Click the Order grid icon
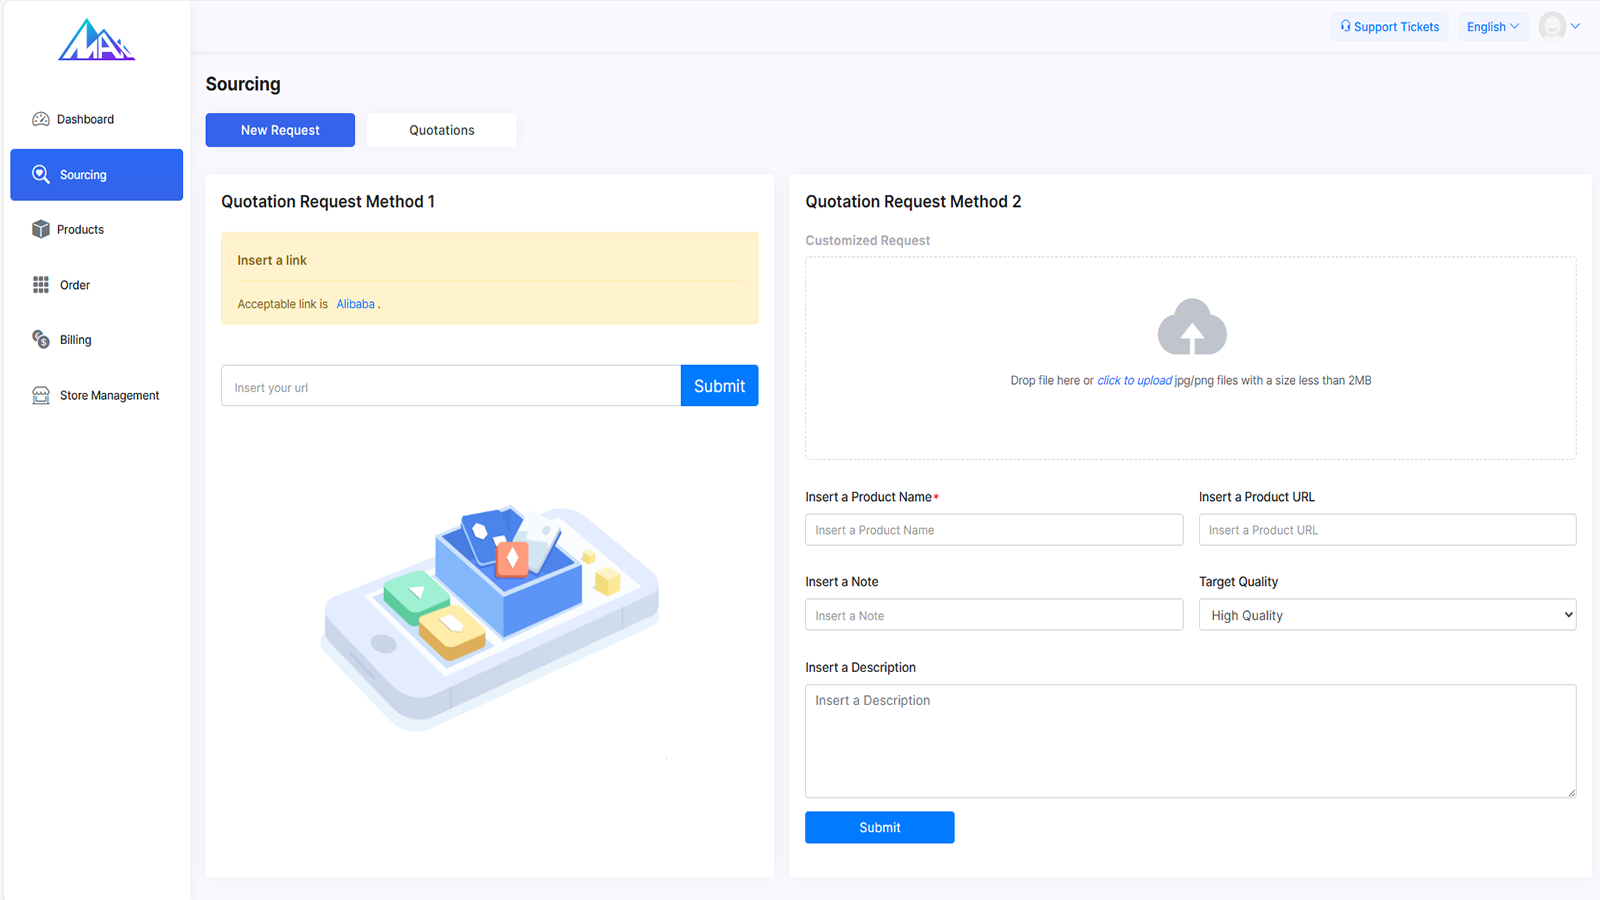The height and width of the screenshot is (900, 1600). pos(41,285)
